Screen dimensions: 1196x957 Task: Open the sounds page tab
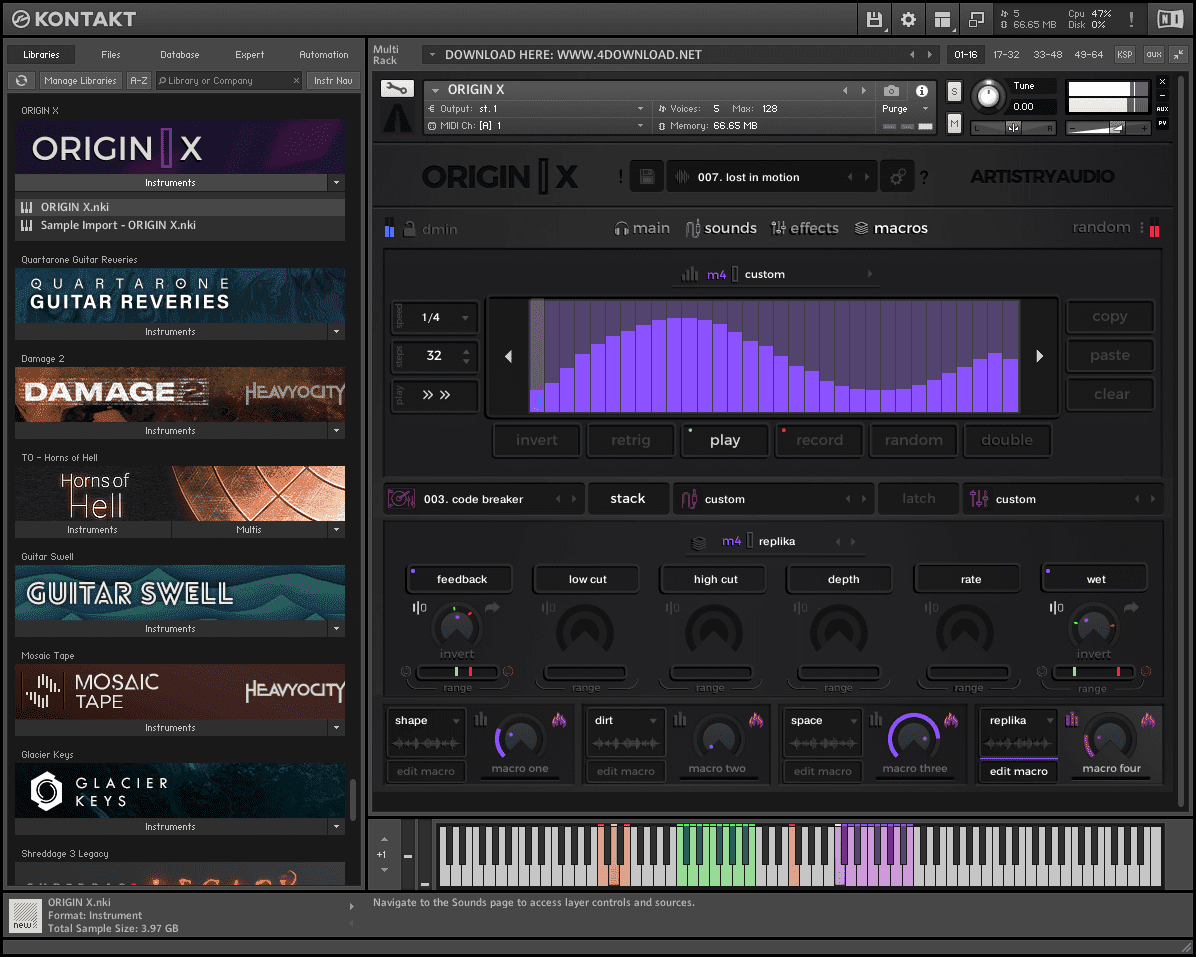click(x=721, y=228)
